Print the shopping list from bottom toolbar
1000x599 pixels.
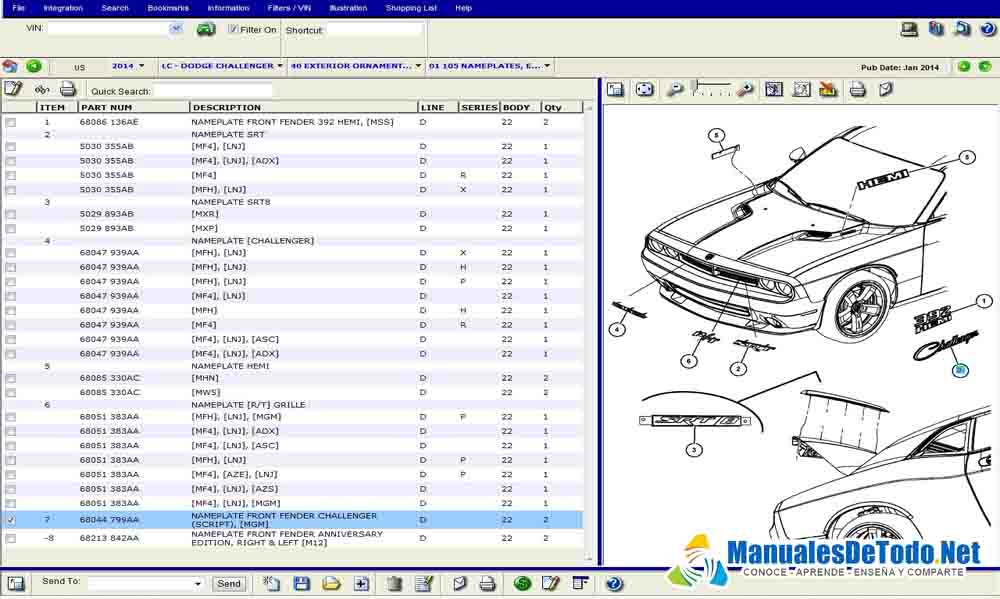(x=487, y=583)
